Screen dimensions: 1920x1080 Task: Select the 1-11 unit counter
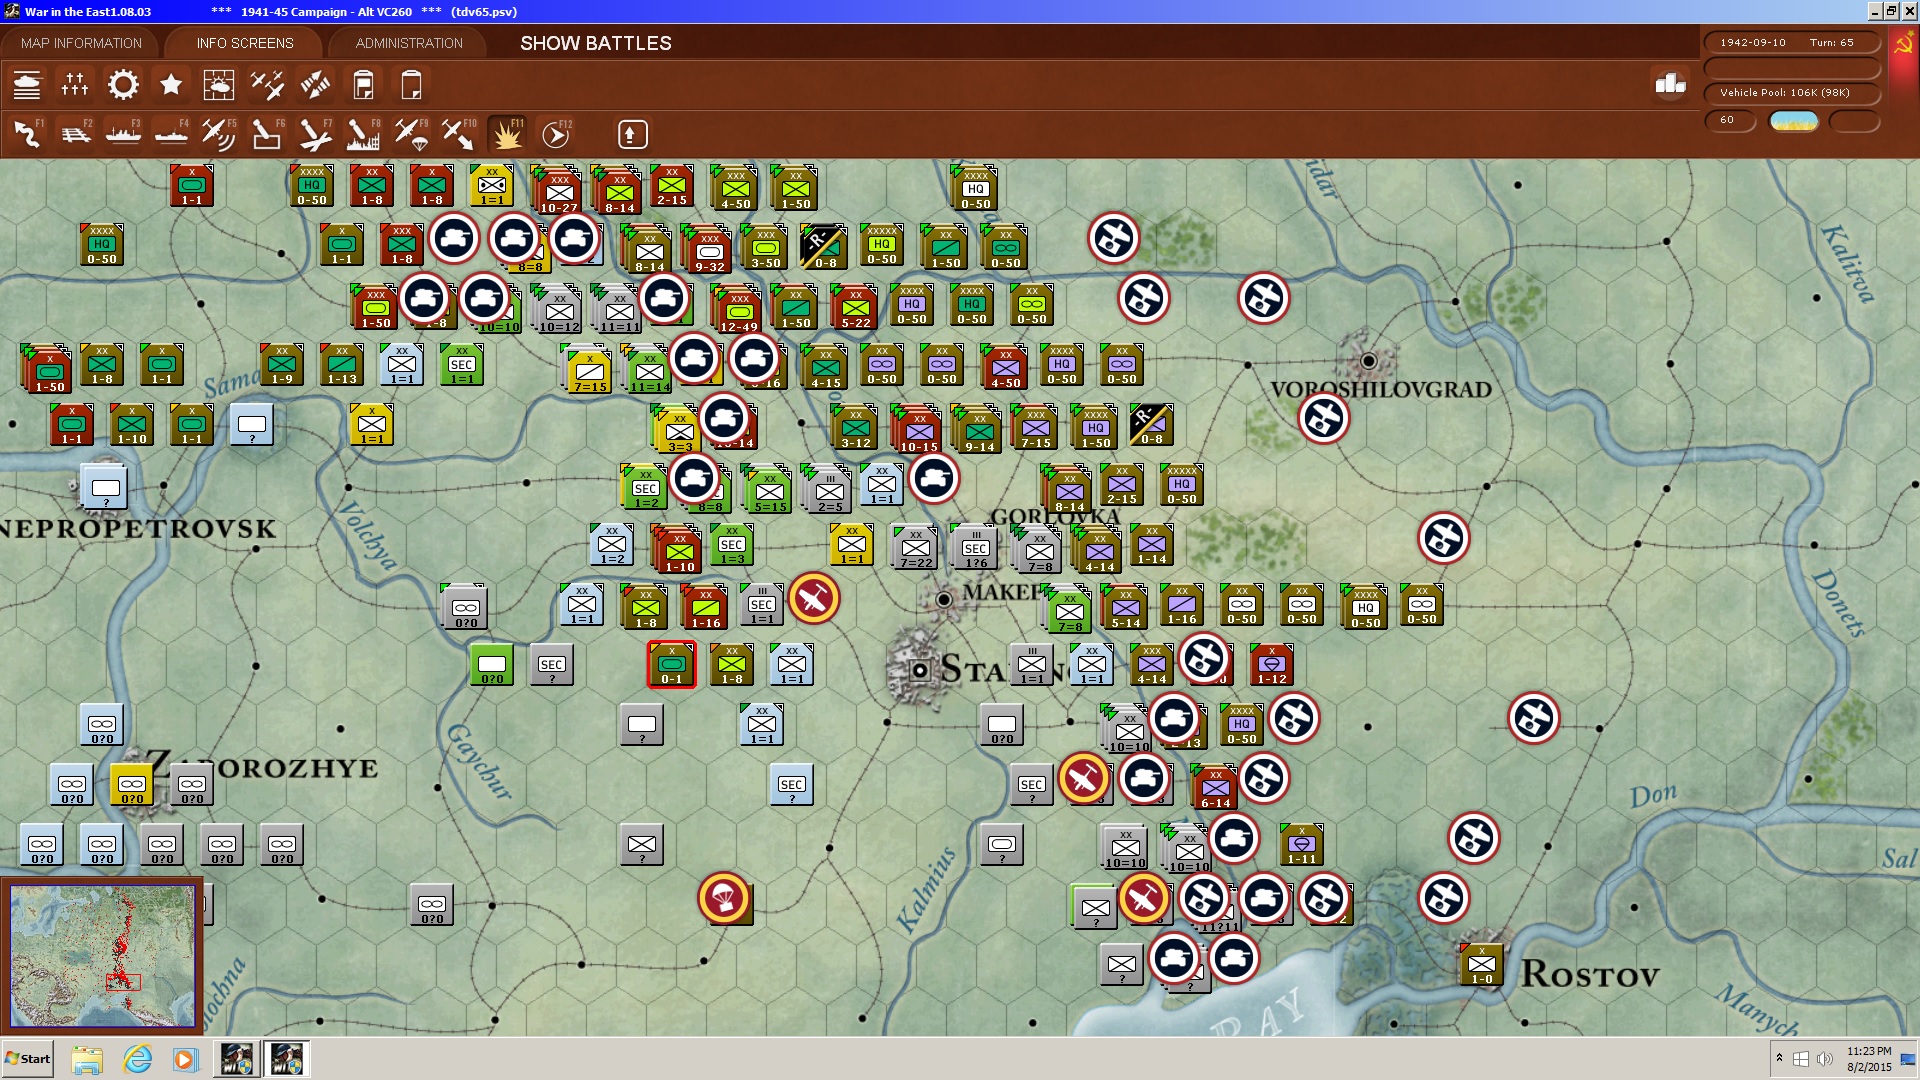1302,845
